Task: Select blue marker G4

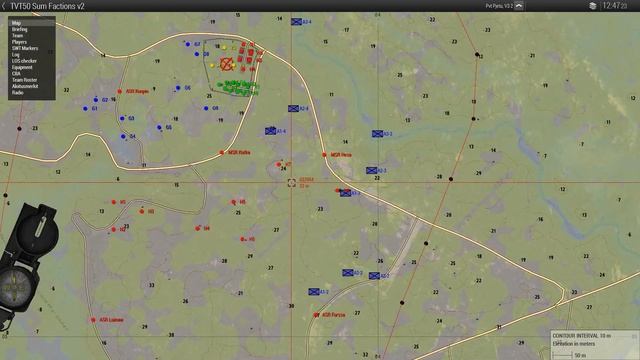Action: tap(123, 136)
